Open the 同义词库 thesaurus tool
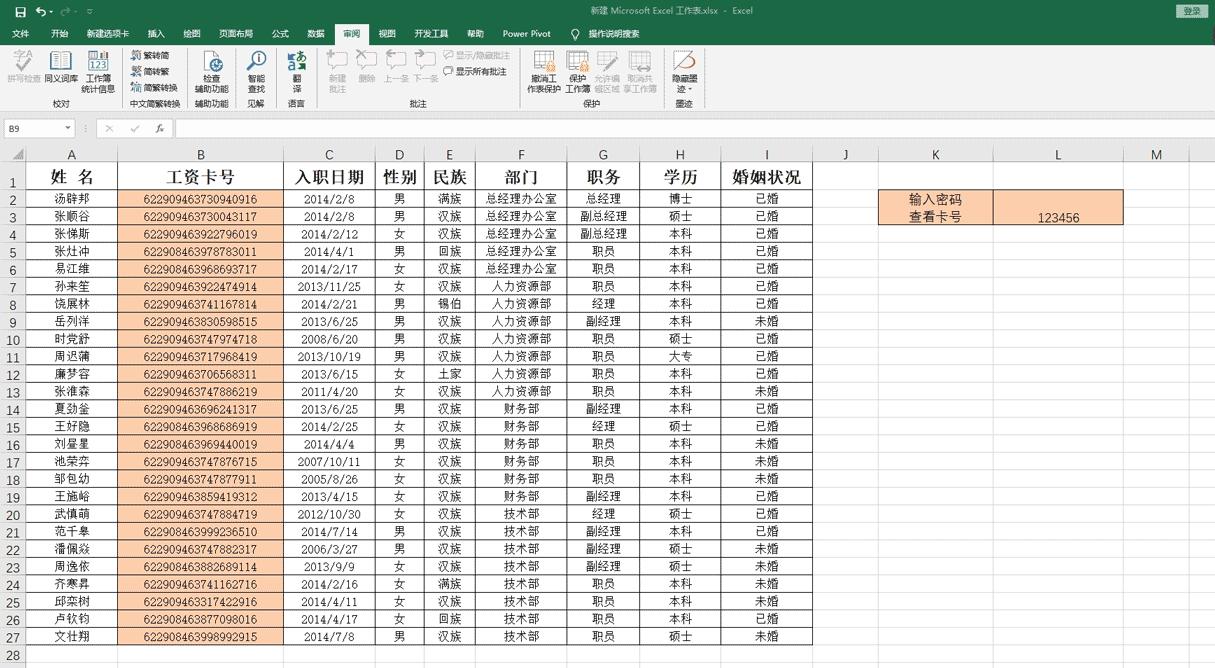Image resolution: width=1215 pixels, height=668 pixels. click(58, 70)
